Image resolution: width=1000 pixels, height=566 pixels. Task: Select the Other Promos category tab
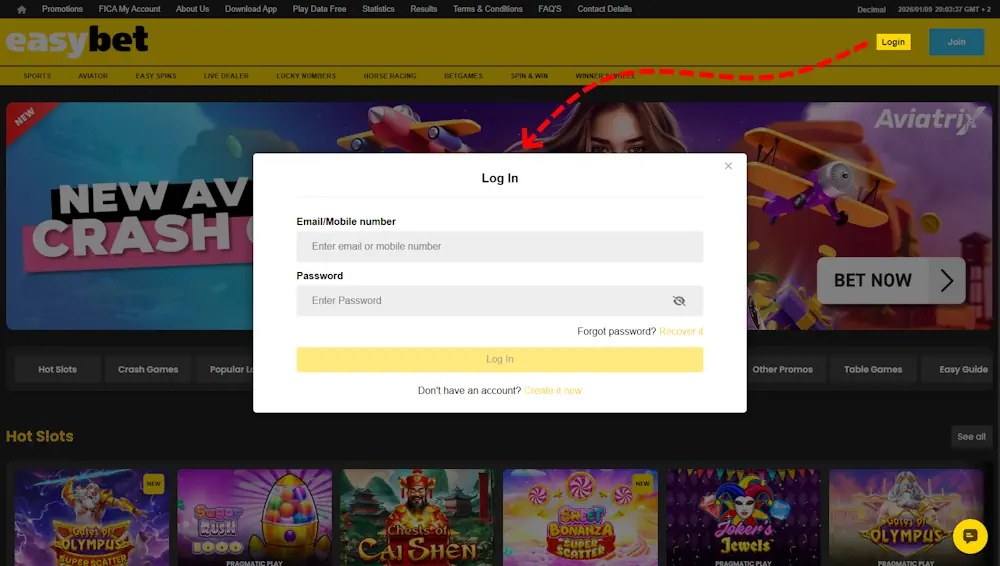pos(783,369)
